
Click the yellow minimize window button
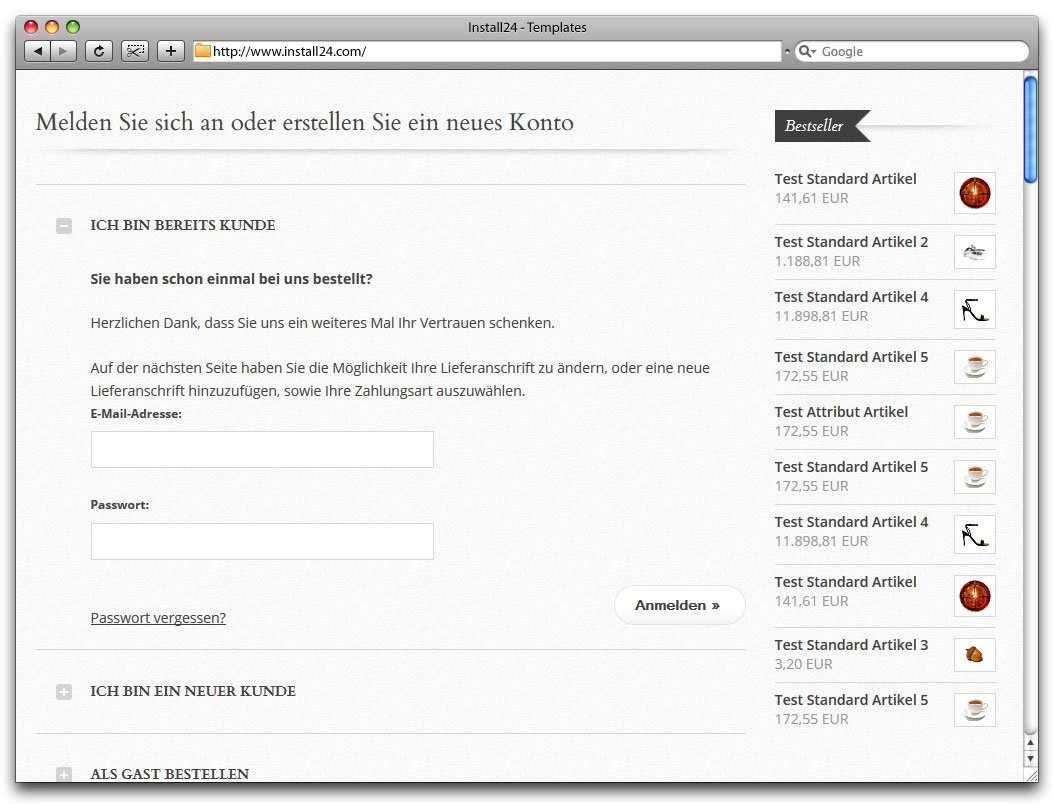tap(52, 27)
